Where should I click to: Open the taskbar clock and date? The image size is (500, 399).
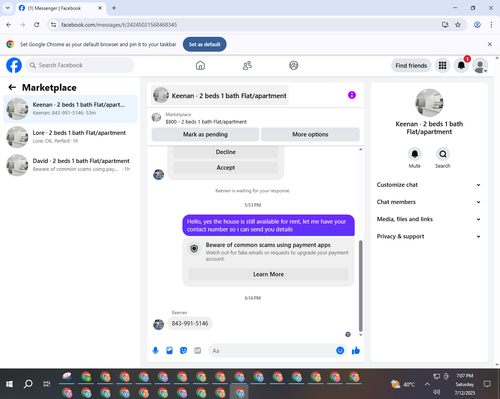[x=465, y=384]
